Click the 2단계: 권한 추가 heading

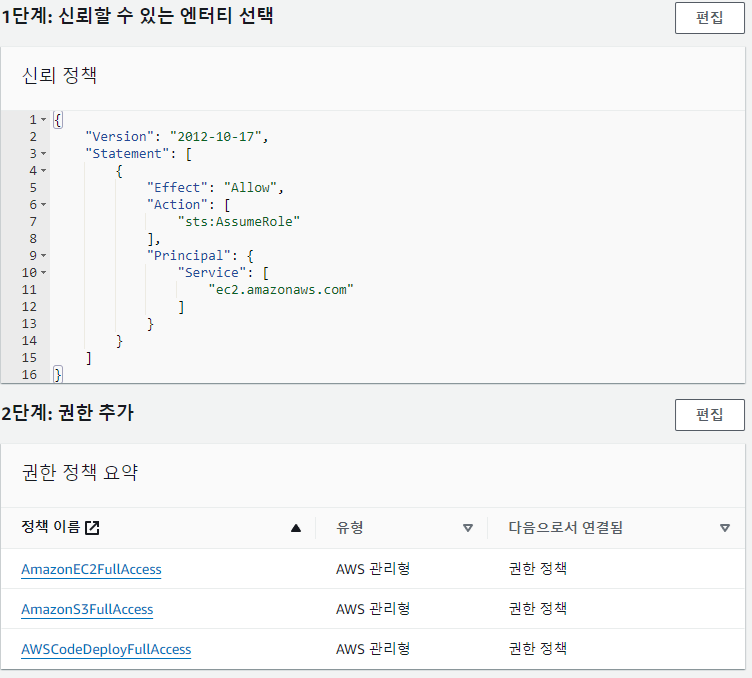coord(68,412)
